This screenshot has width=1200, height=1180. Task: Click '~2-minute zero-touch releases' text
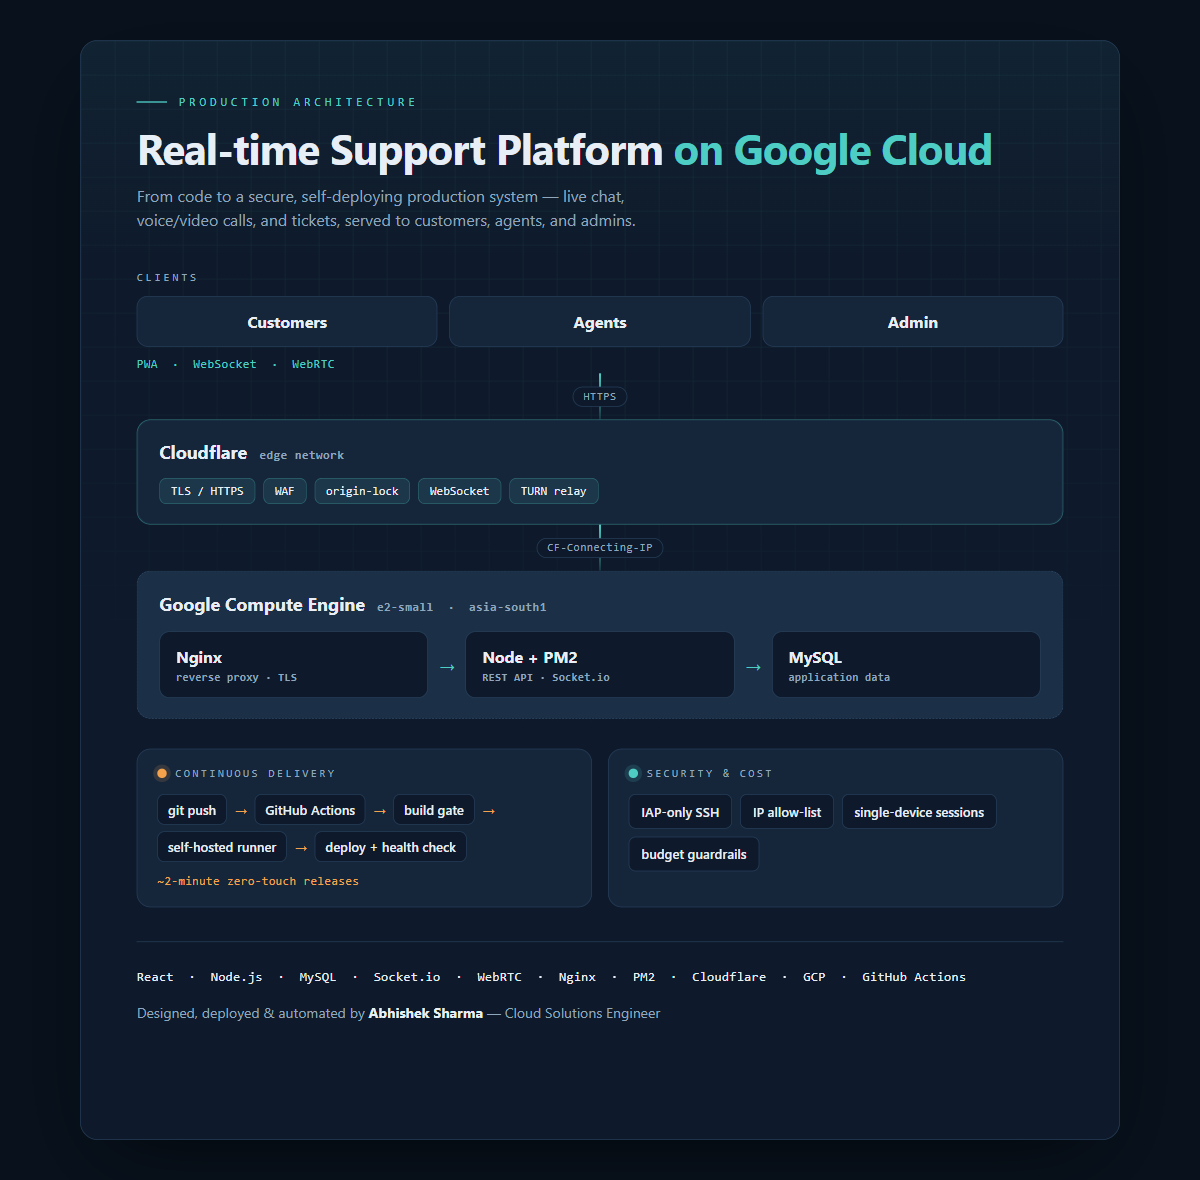coord(258,881)
